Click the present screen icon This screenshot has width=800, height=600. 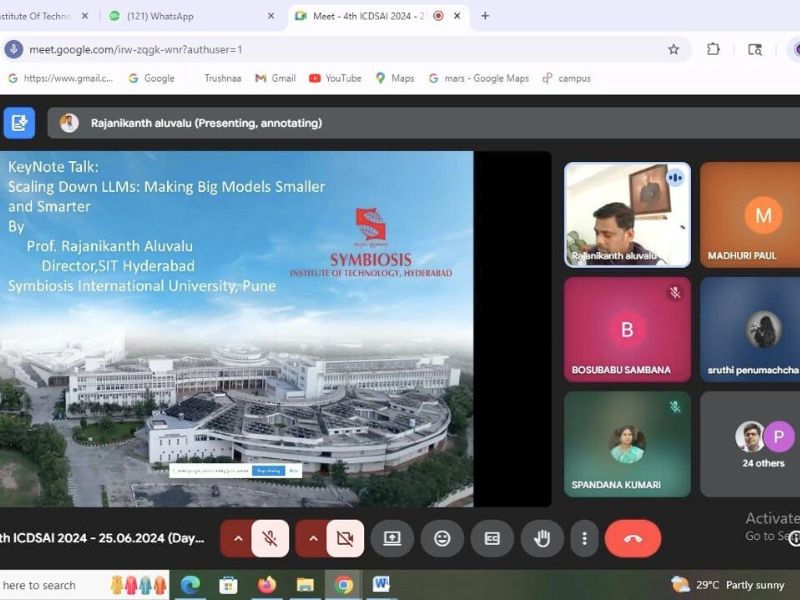(392, 539)
